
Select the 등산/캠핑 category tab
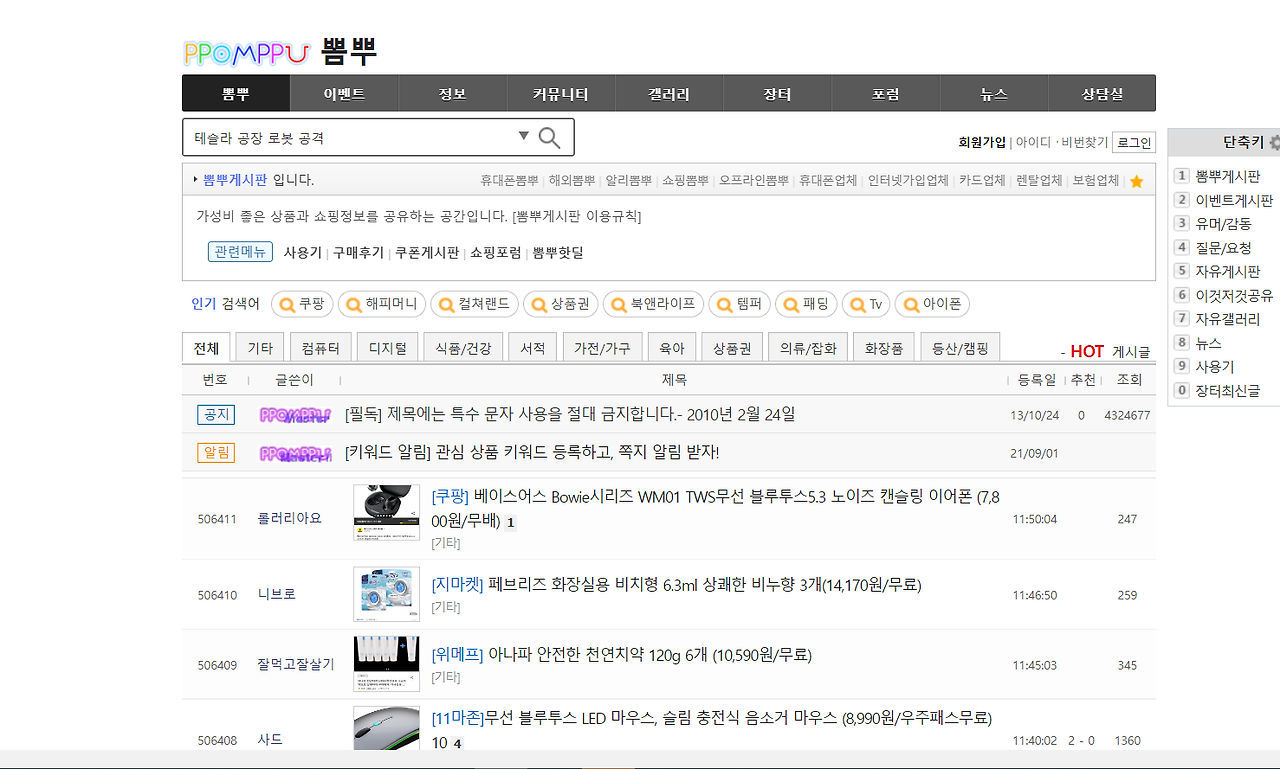click(960, 348)
